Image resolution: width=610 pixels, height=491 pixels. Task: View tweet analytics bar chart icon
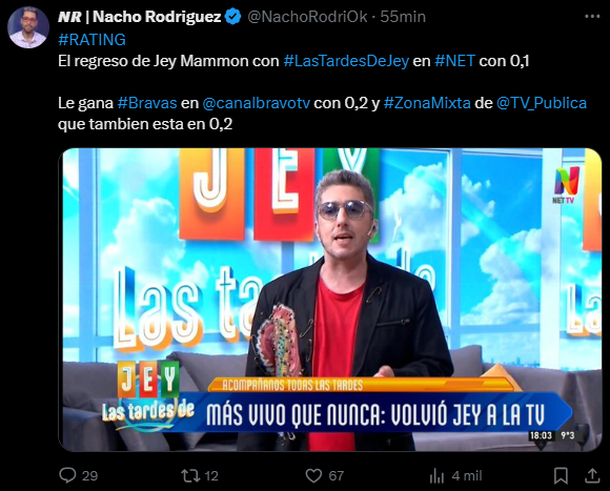point(436,475)
